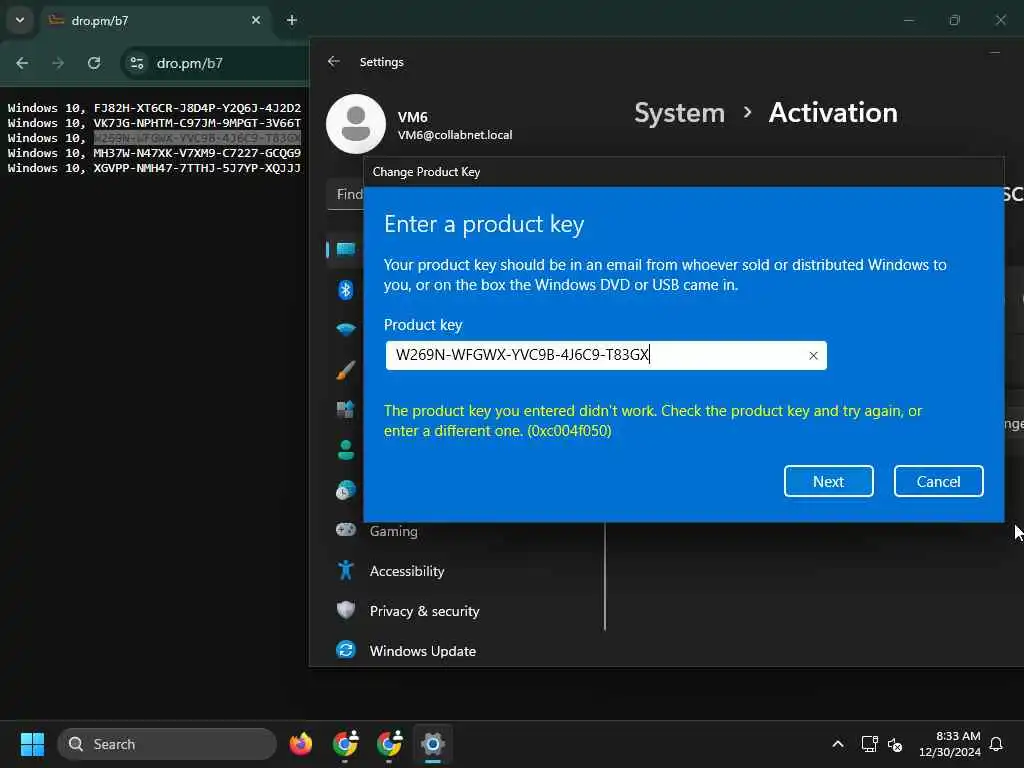The height and width of the screenshot is (768, 1024).
Task: Clear the product key field with X
Action: (813, 355)
